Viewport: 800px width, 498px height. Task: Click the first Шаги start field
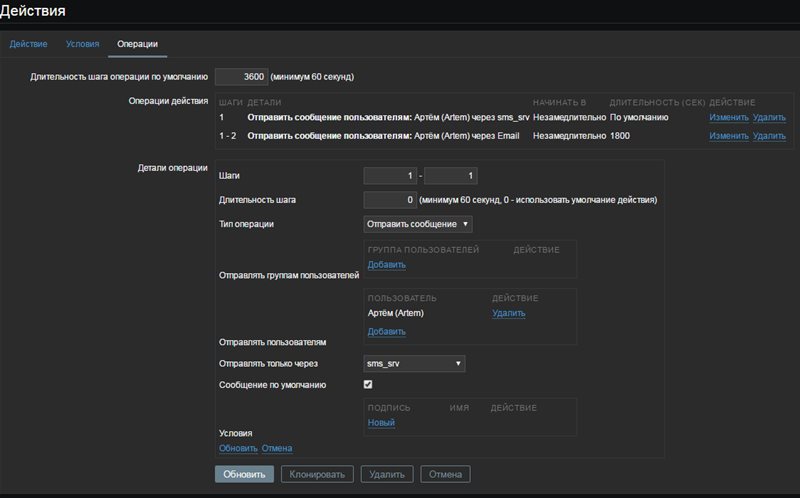(390, 176)
